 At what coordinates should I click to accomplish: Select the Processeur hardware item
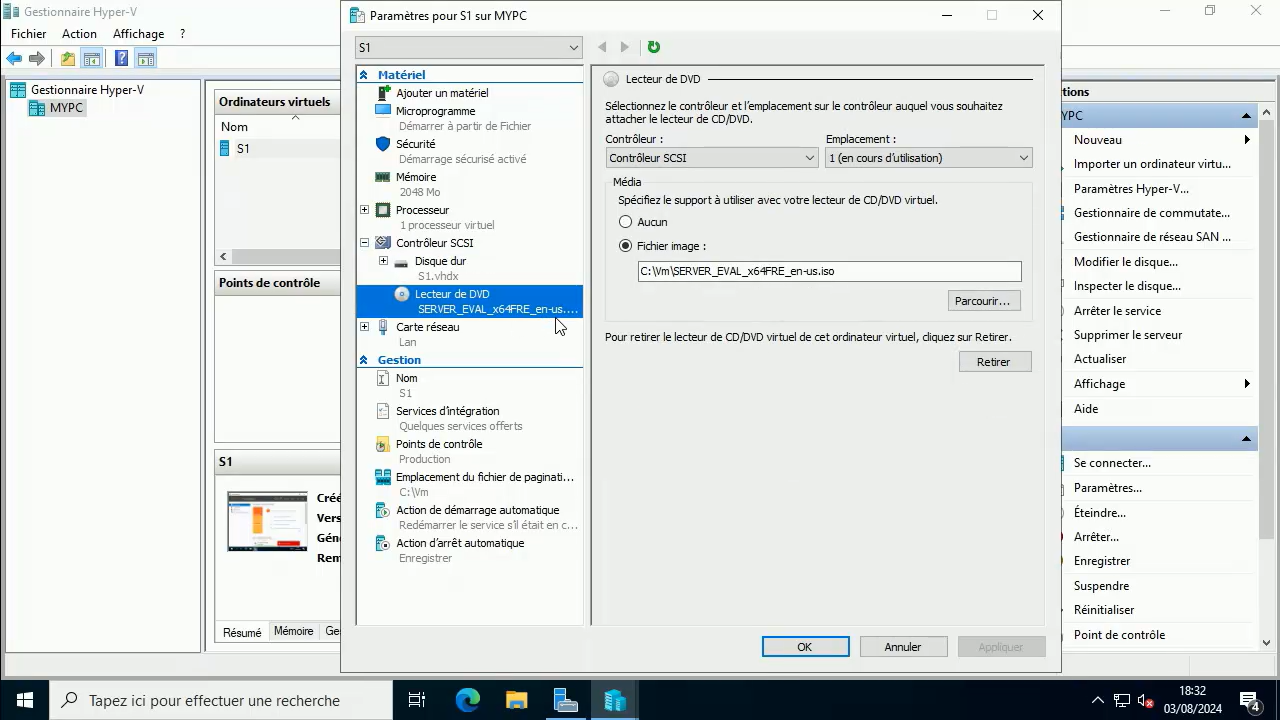[422, 210]
